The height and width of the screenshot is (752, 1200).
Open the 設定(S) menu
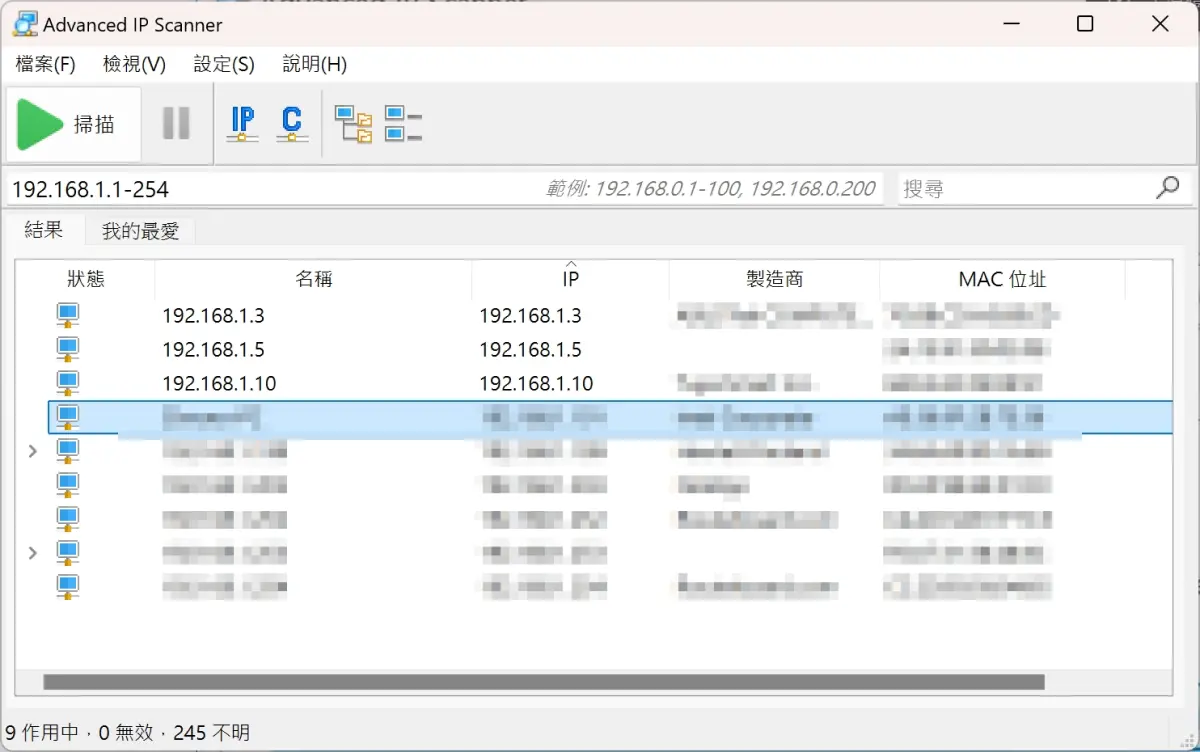click(224, 64)
